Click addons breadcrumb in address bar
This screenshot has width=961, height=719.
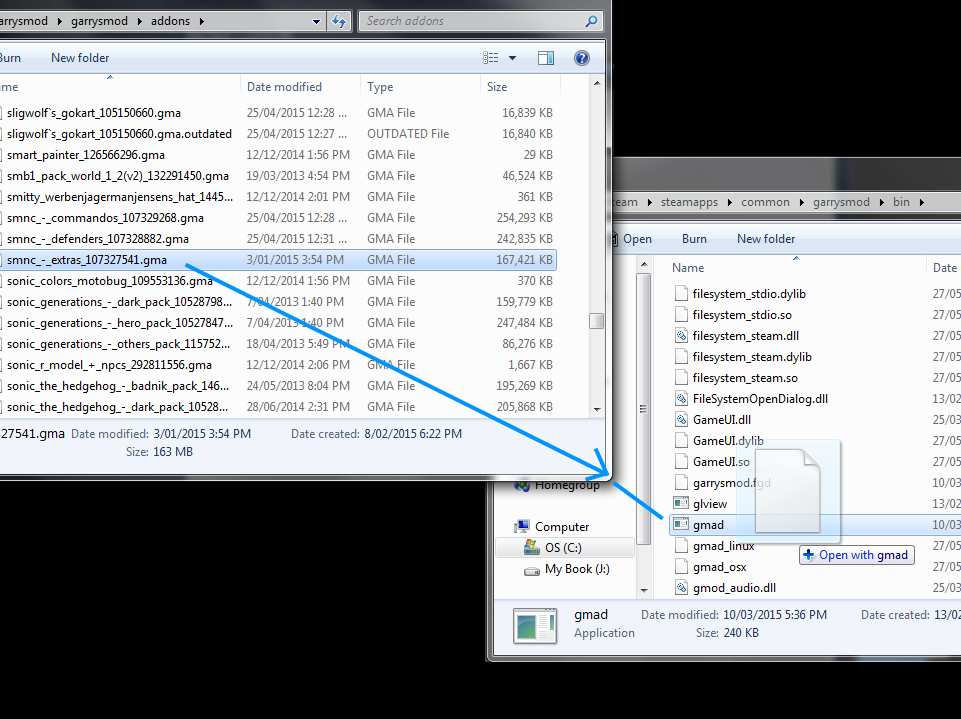coord(170,21)
